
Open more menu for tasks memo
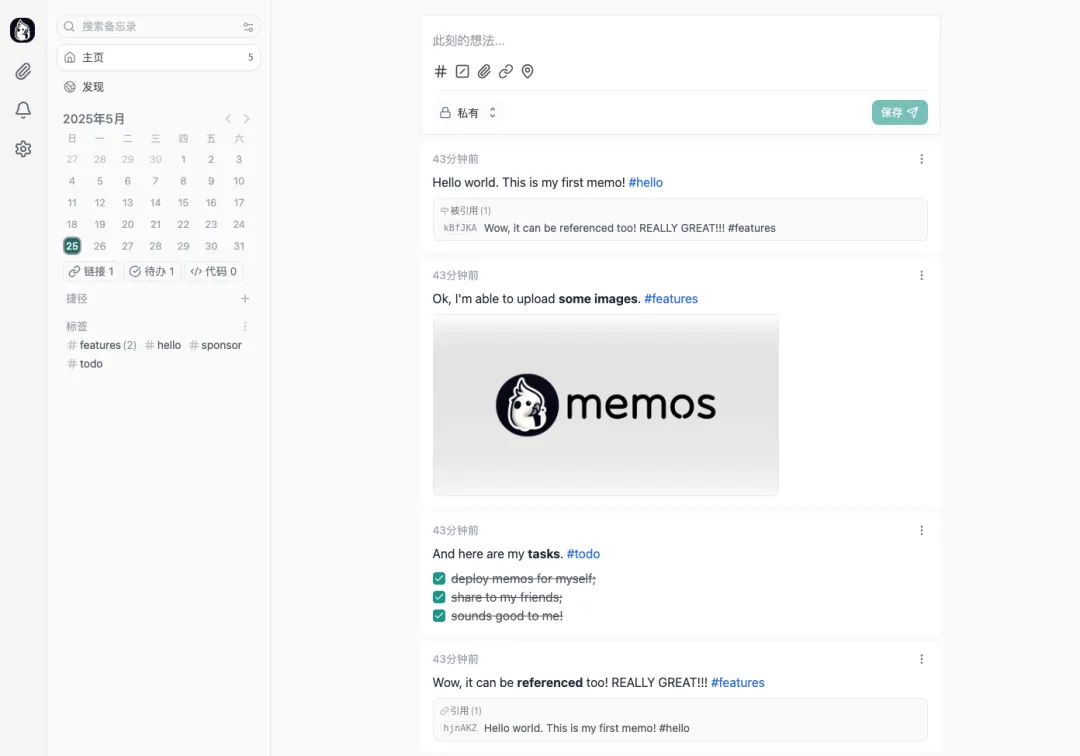tap(922, 530)
